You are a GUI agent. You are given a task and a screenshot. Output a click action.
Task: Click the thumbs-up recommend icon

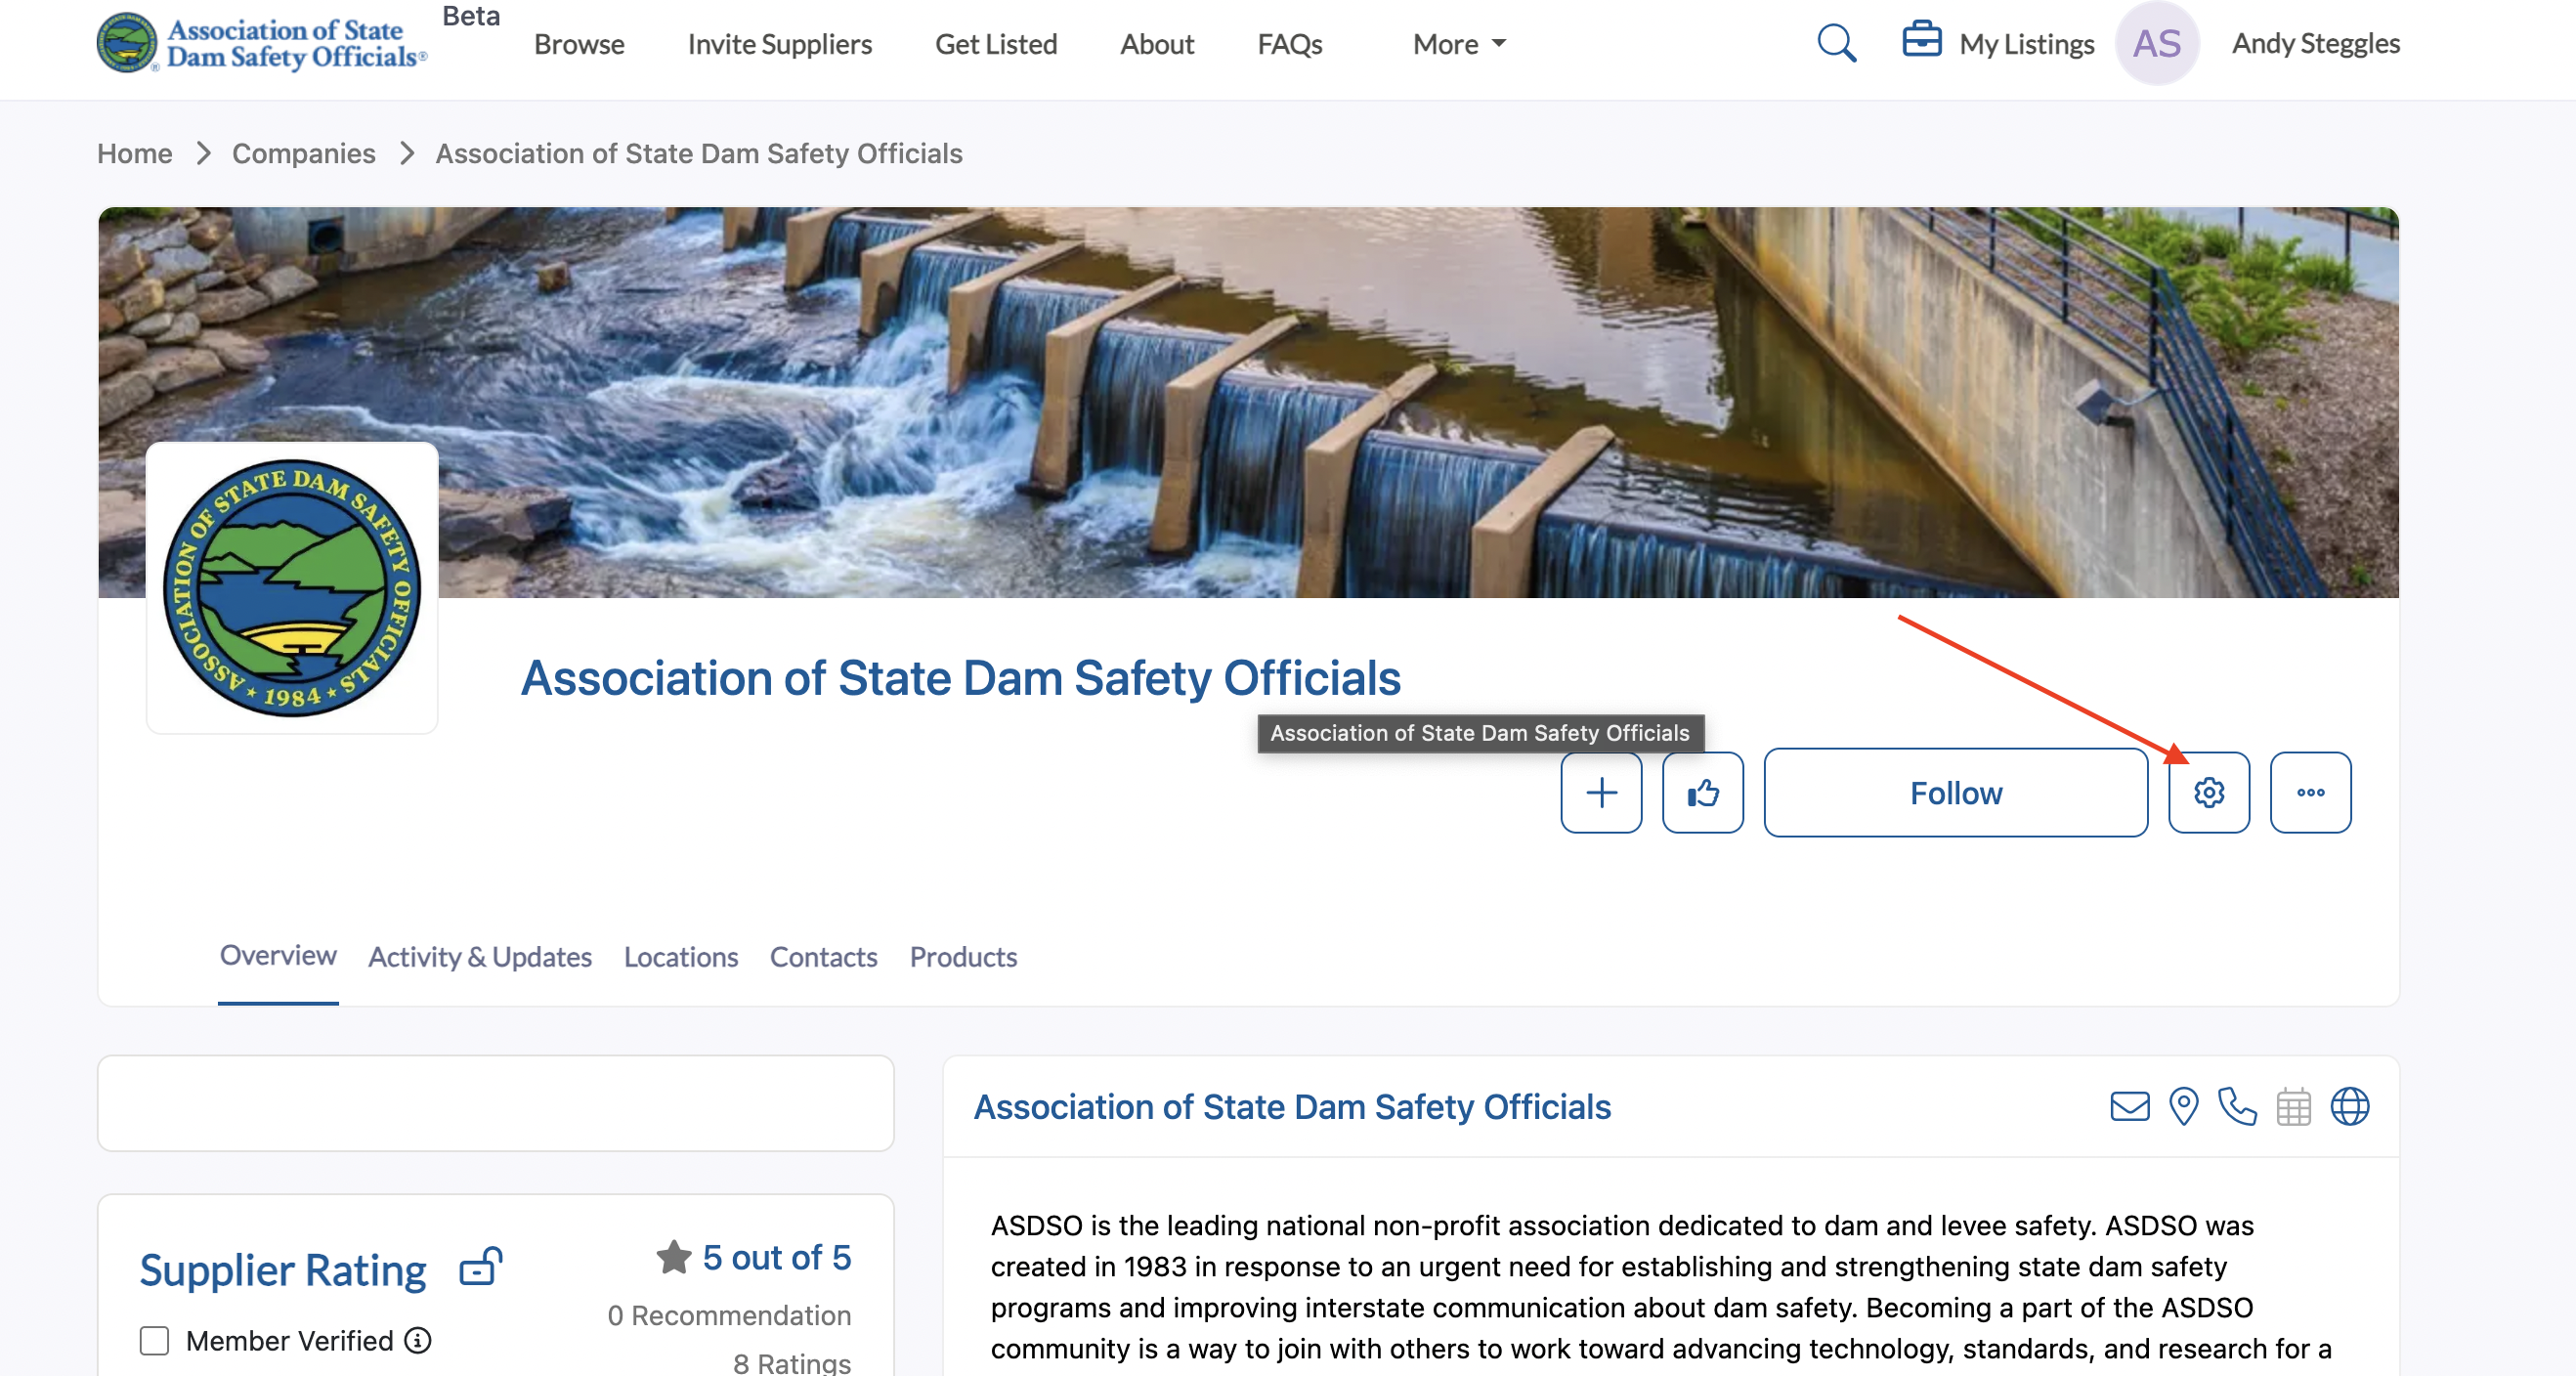pos(1702,792)
